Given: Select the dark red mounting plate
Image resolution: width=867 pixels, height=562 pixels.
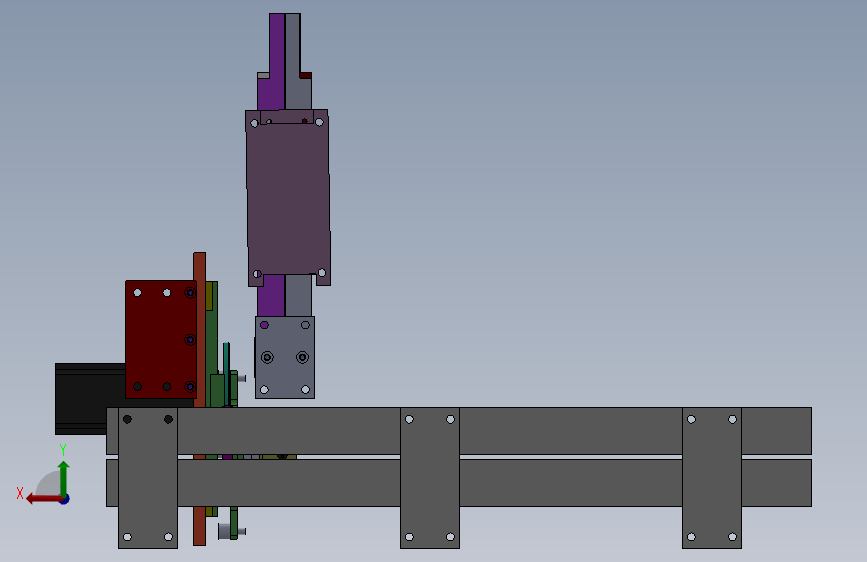Looking at the screenshot, I should 161,339.
